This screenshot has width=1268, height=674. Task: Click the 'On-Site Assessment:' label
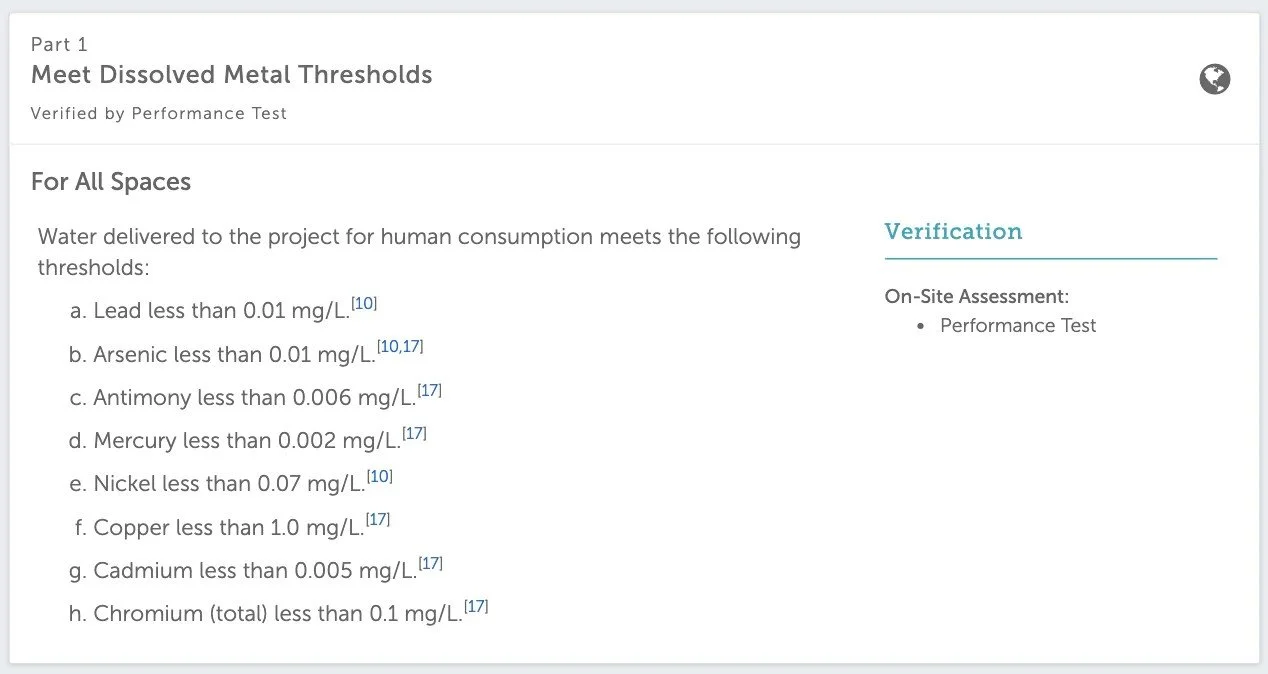click(x=977, y=296)
